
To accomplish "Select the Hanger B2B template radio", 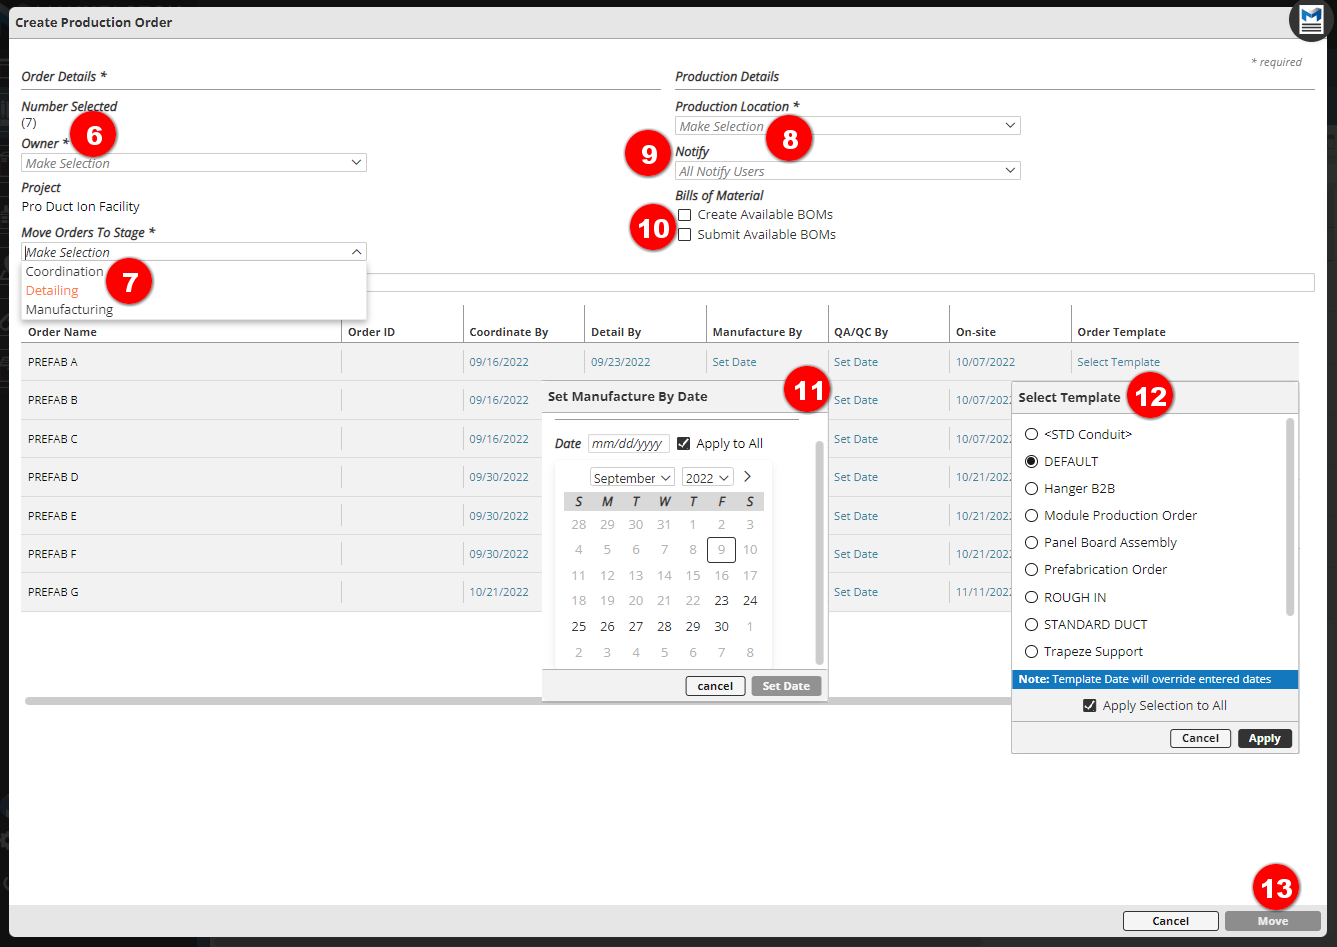I will point(1031,489).
